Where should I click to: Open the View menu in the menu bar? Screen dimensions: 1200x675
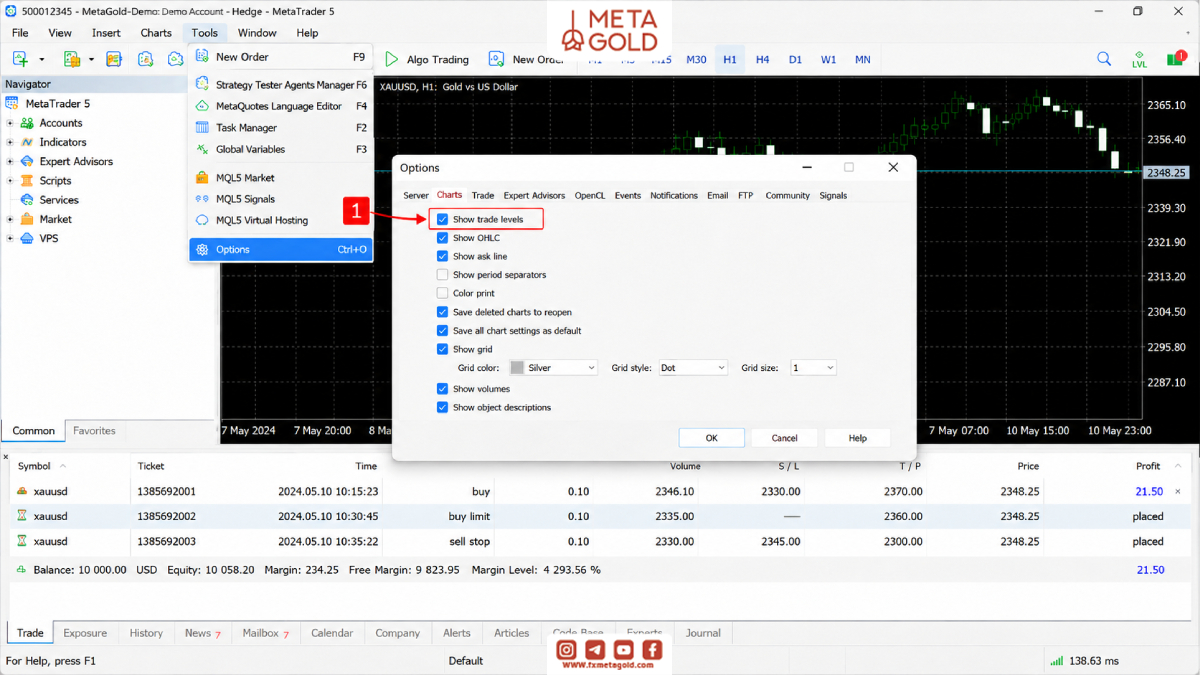60,33
